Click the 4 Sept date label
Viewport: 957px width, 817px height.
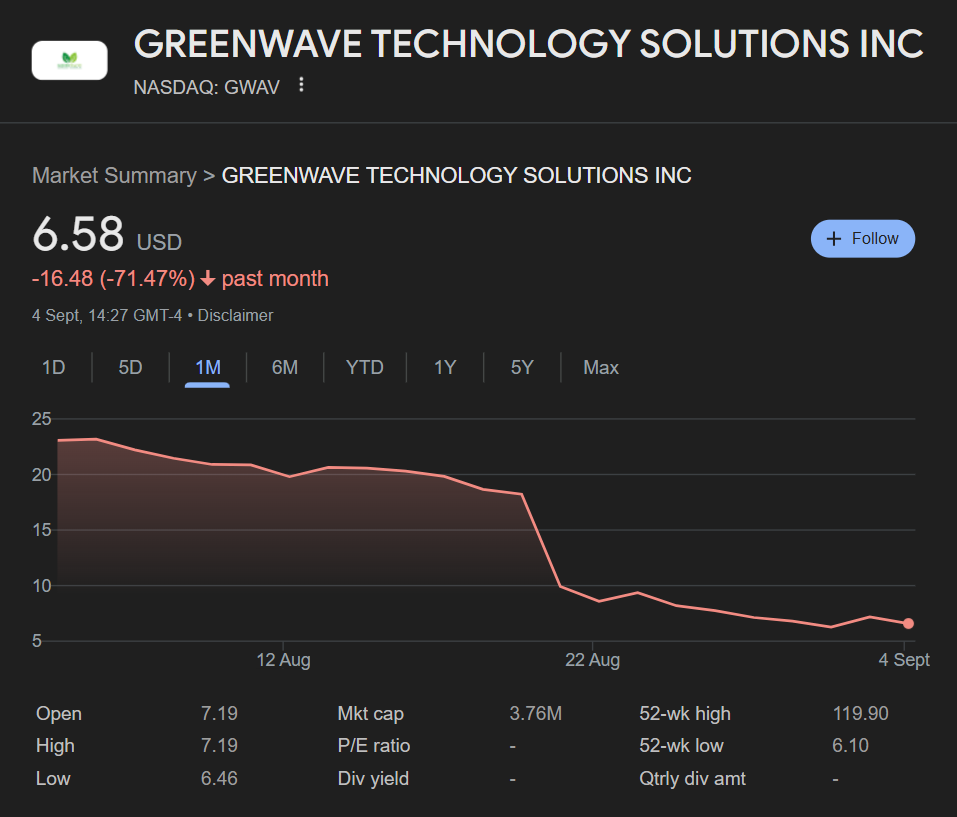click(x=904, y=660)
